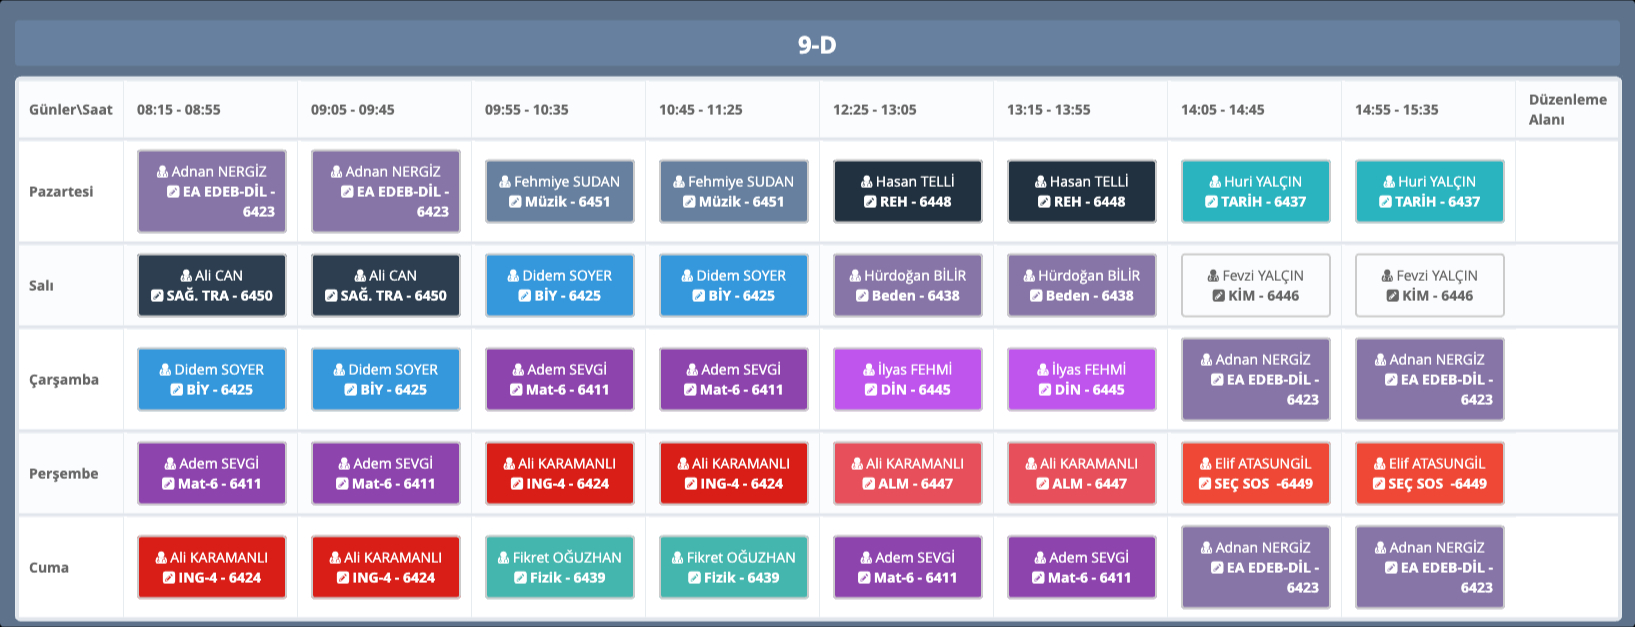Click teacher icon on Hürdoğan BİLİR 12:25 card
1635x627 pixels.
[855, 276]
